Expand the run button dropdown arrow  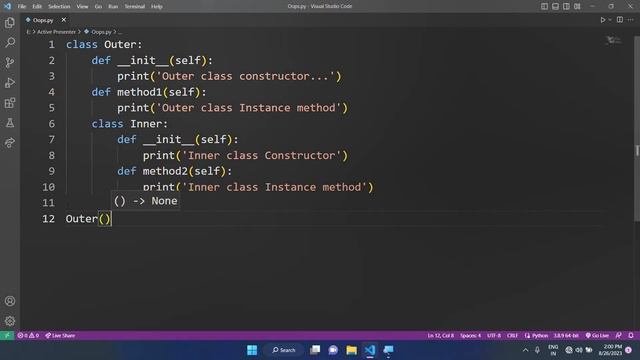point(610,20)
